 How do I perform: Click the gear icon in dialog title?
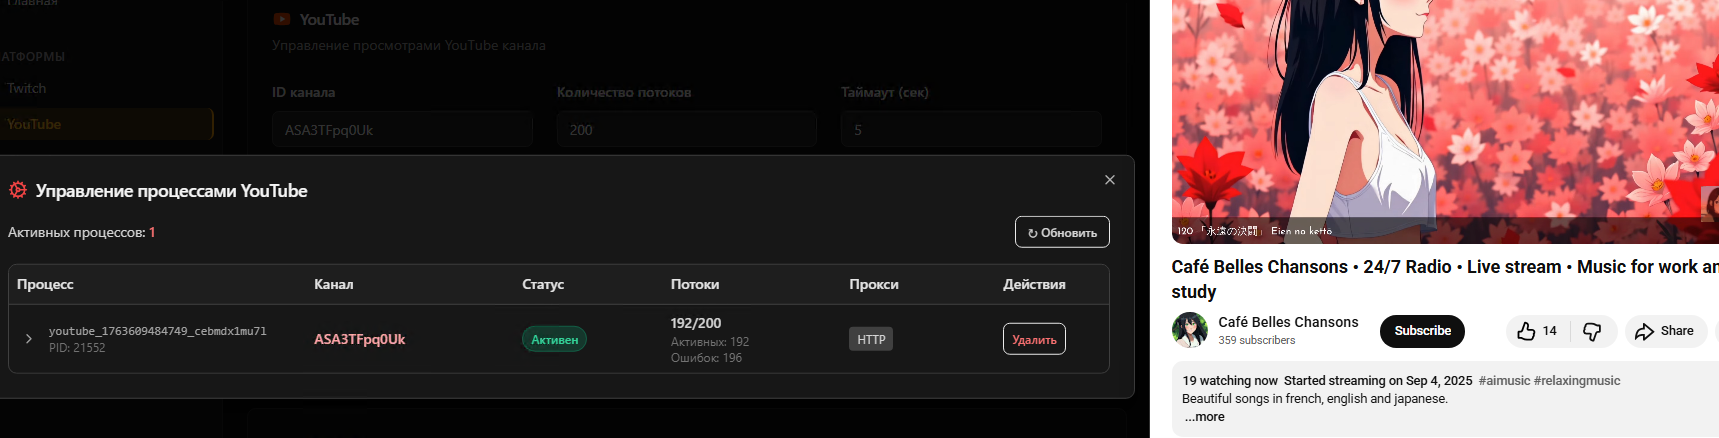pyautogui.click(x=18, y=190)
